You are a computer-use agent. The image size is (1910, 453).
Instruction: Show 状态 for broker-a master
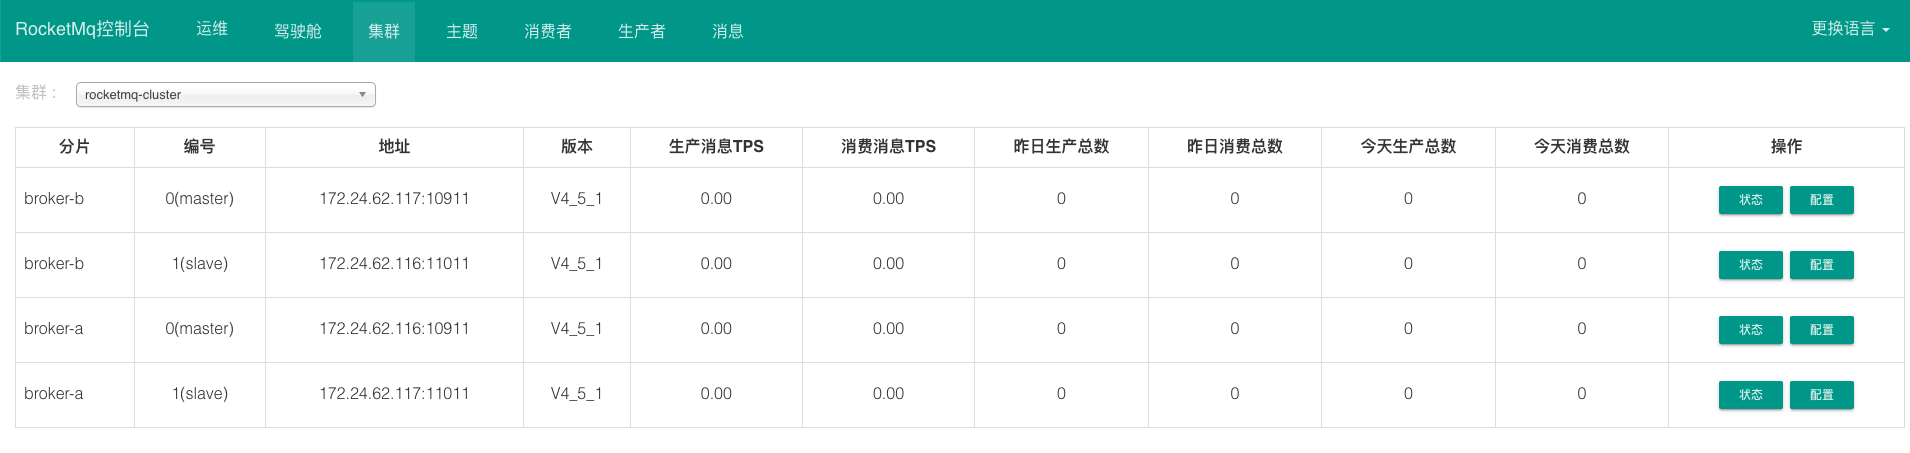[x=1750, y=330]
